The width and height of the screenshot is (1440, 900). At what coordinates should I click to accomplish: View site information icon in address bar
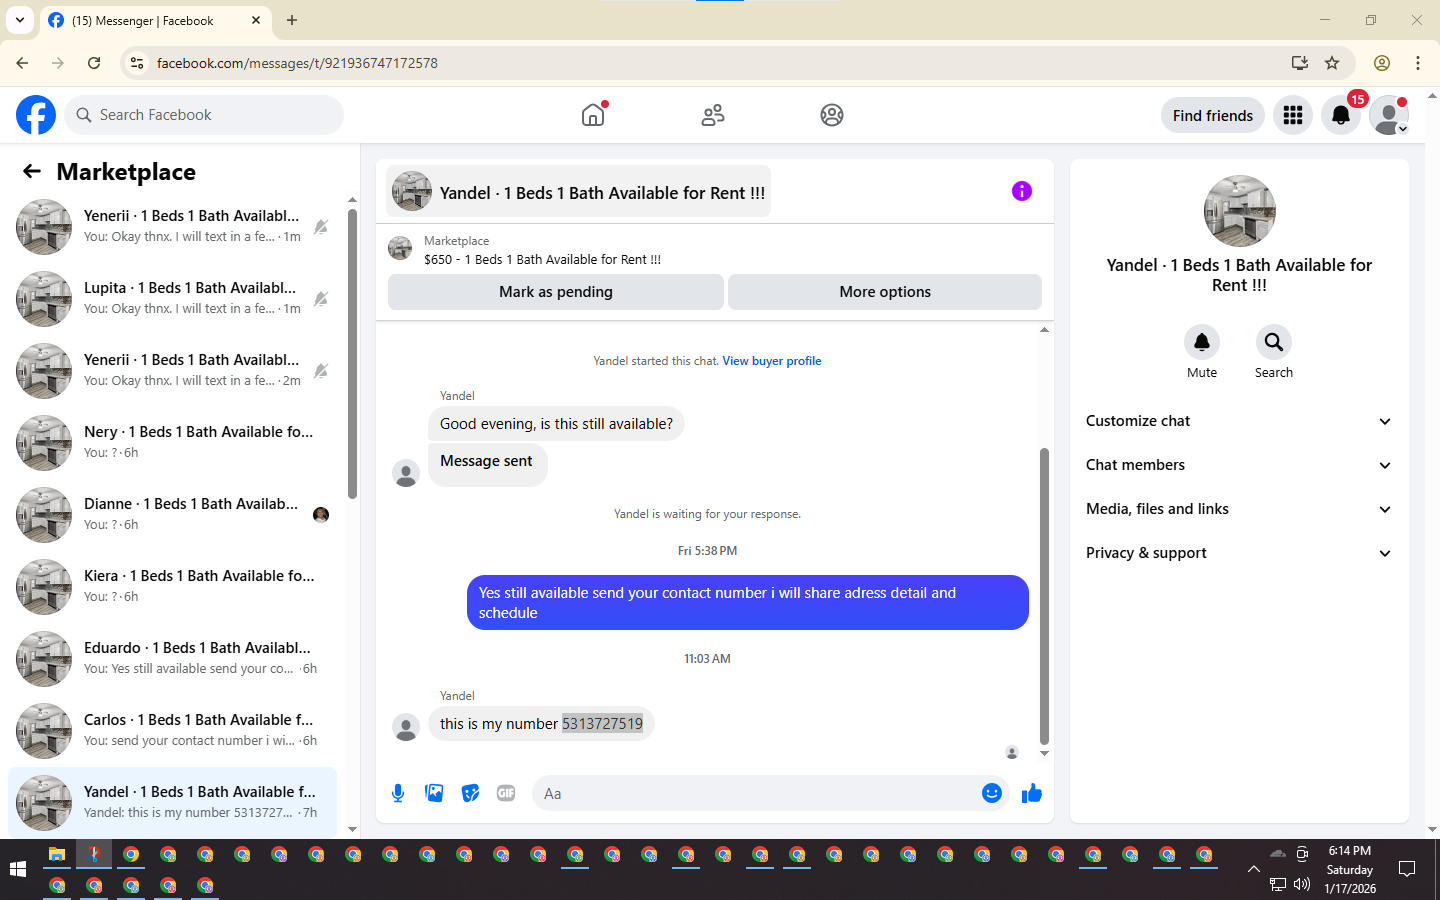[x=137, y=63]
